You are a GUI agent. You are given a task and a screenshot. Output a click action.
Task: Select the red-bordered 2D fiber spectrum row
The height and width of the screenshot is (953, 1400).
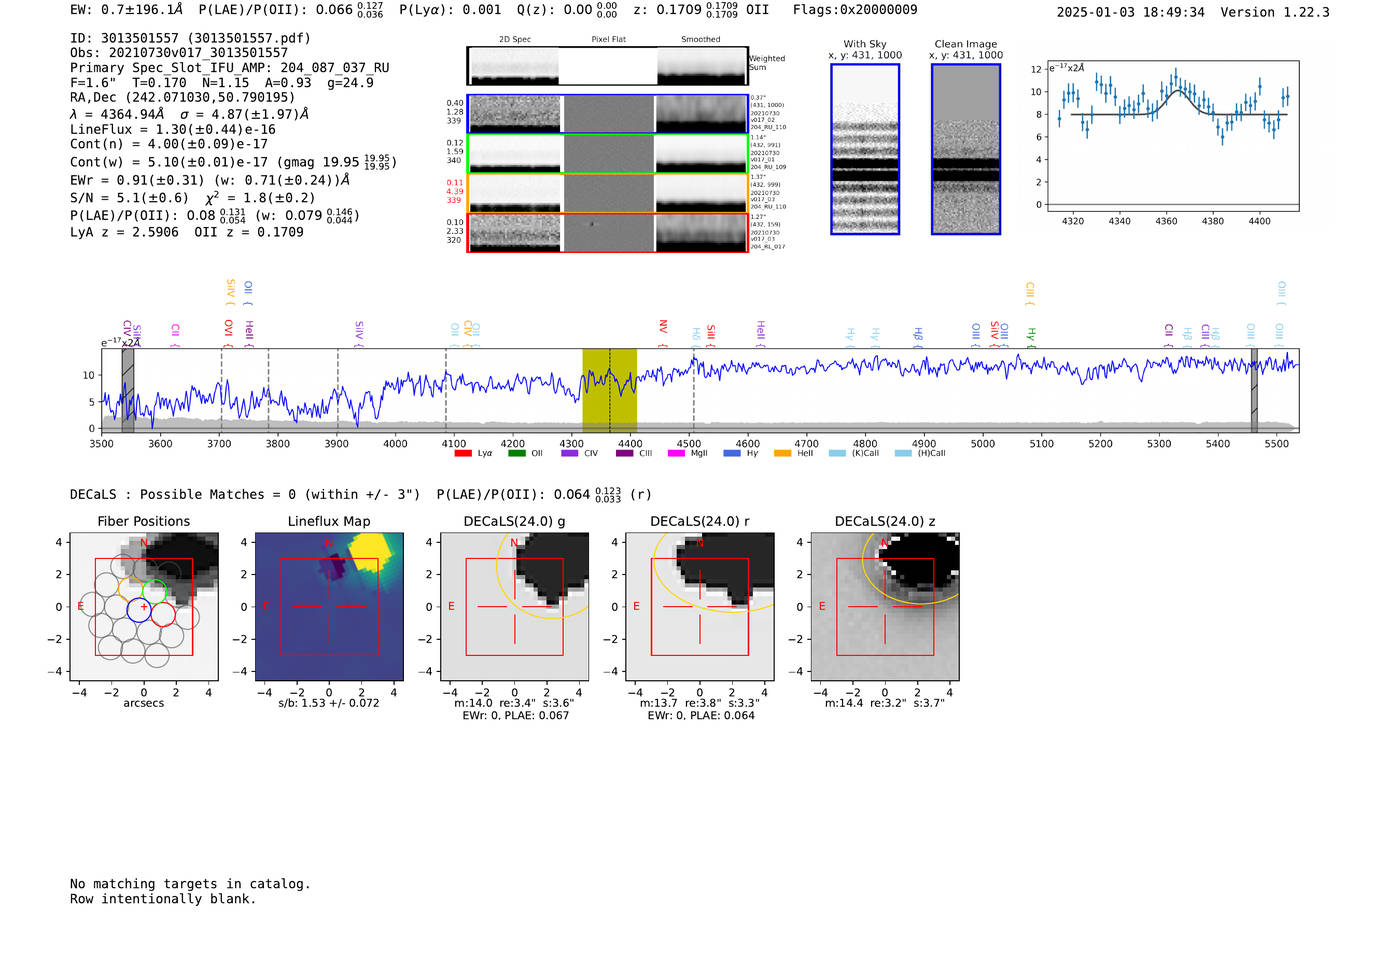(x=607, y=233)
